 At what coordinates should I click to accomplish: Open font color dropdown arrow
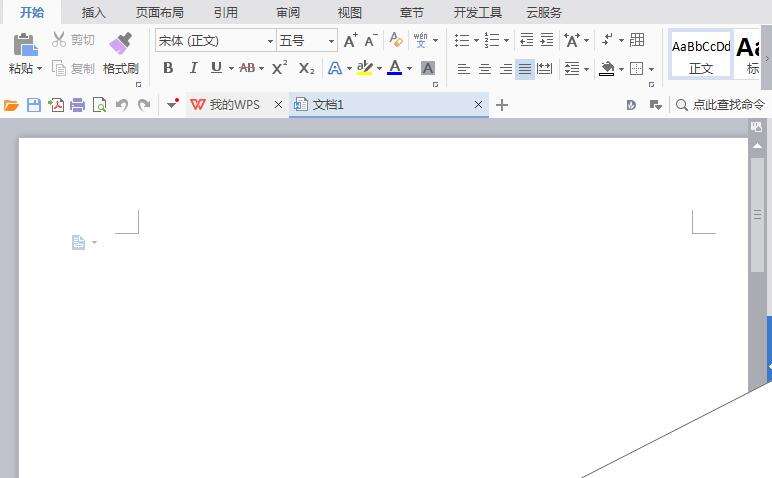409,68
